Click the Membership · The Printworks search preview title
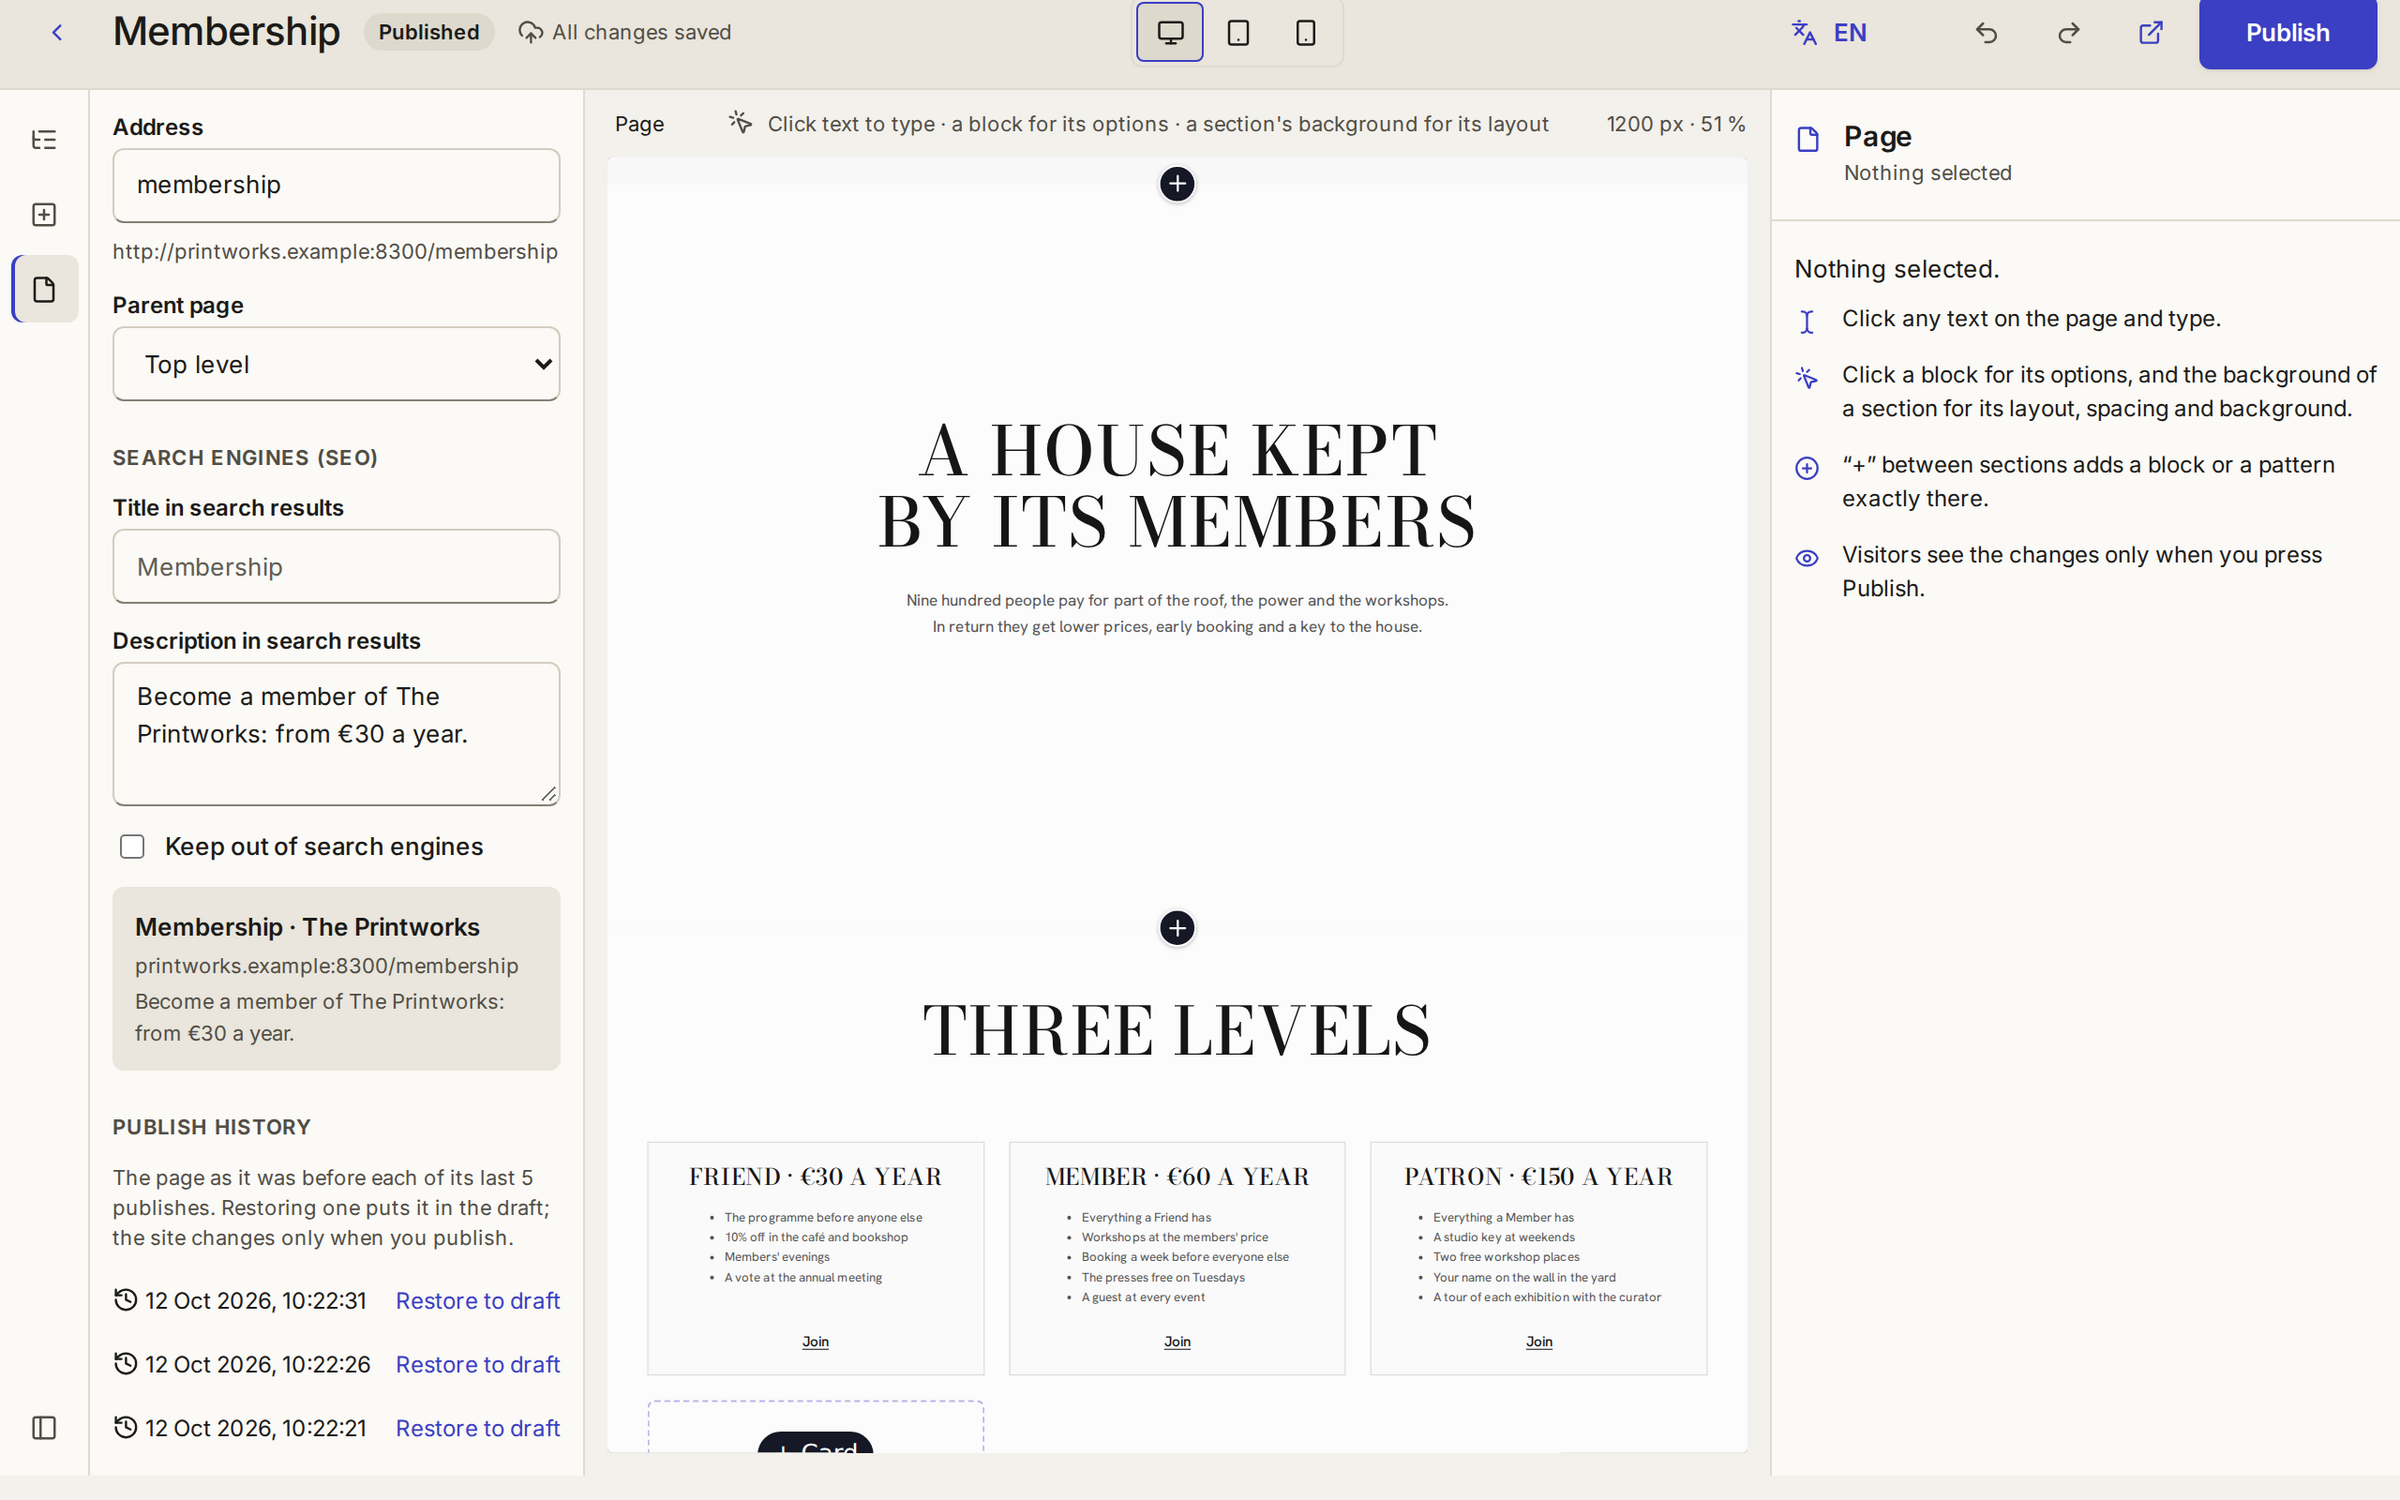The height and width of the screenshot is (1500, 2400). [307, 927]
